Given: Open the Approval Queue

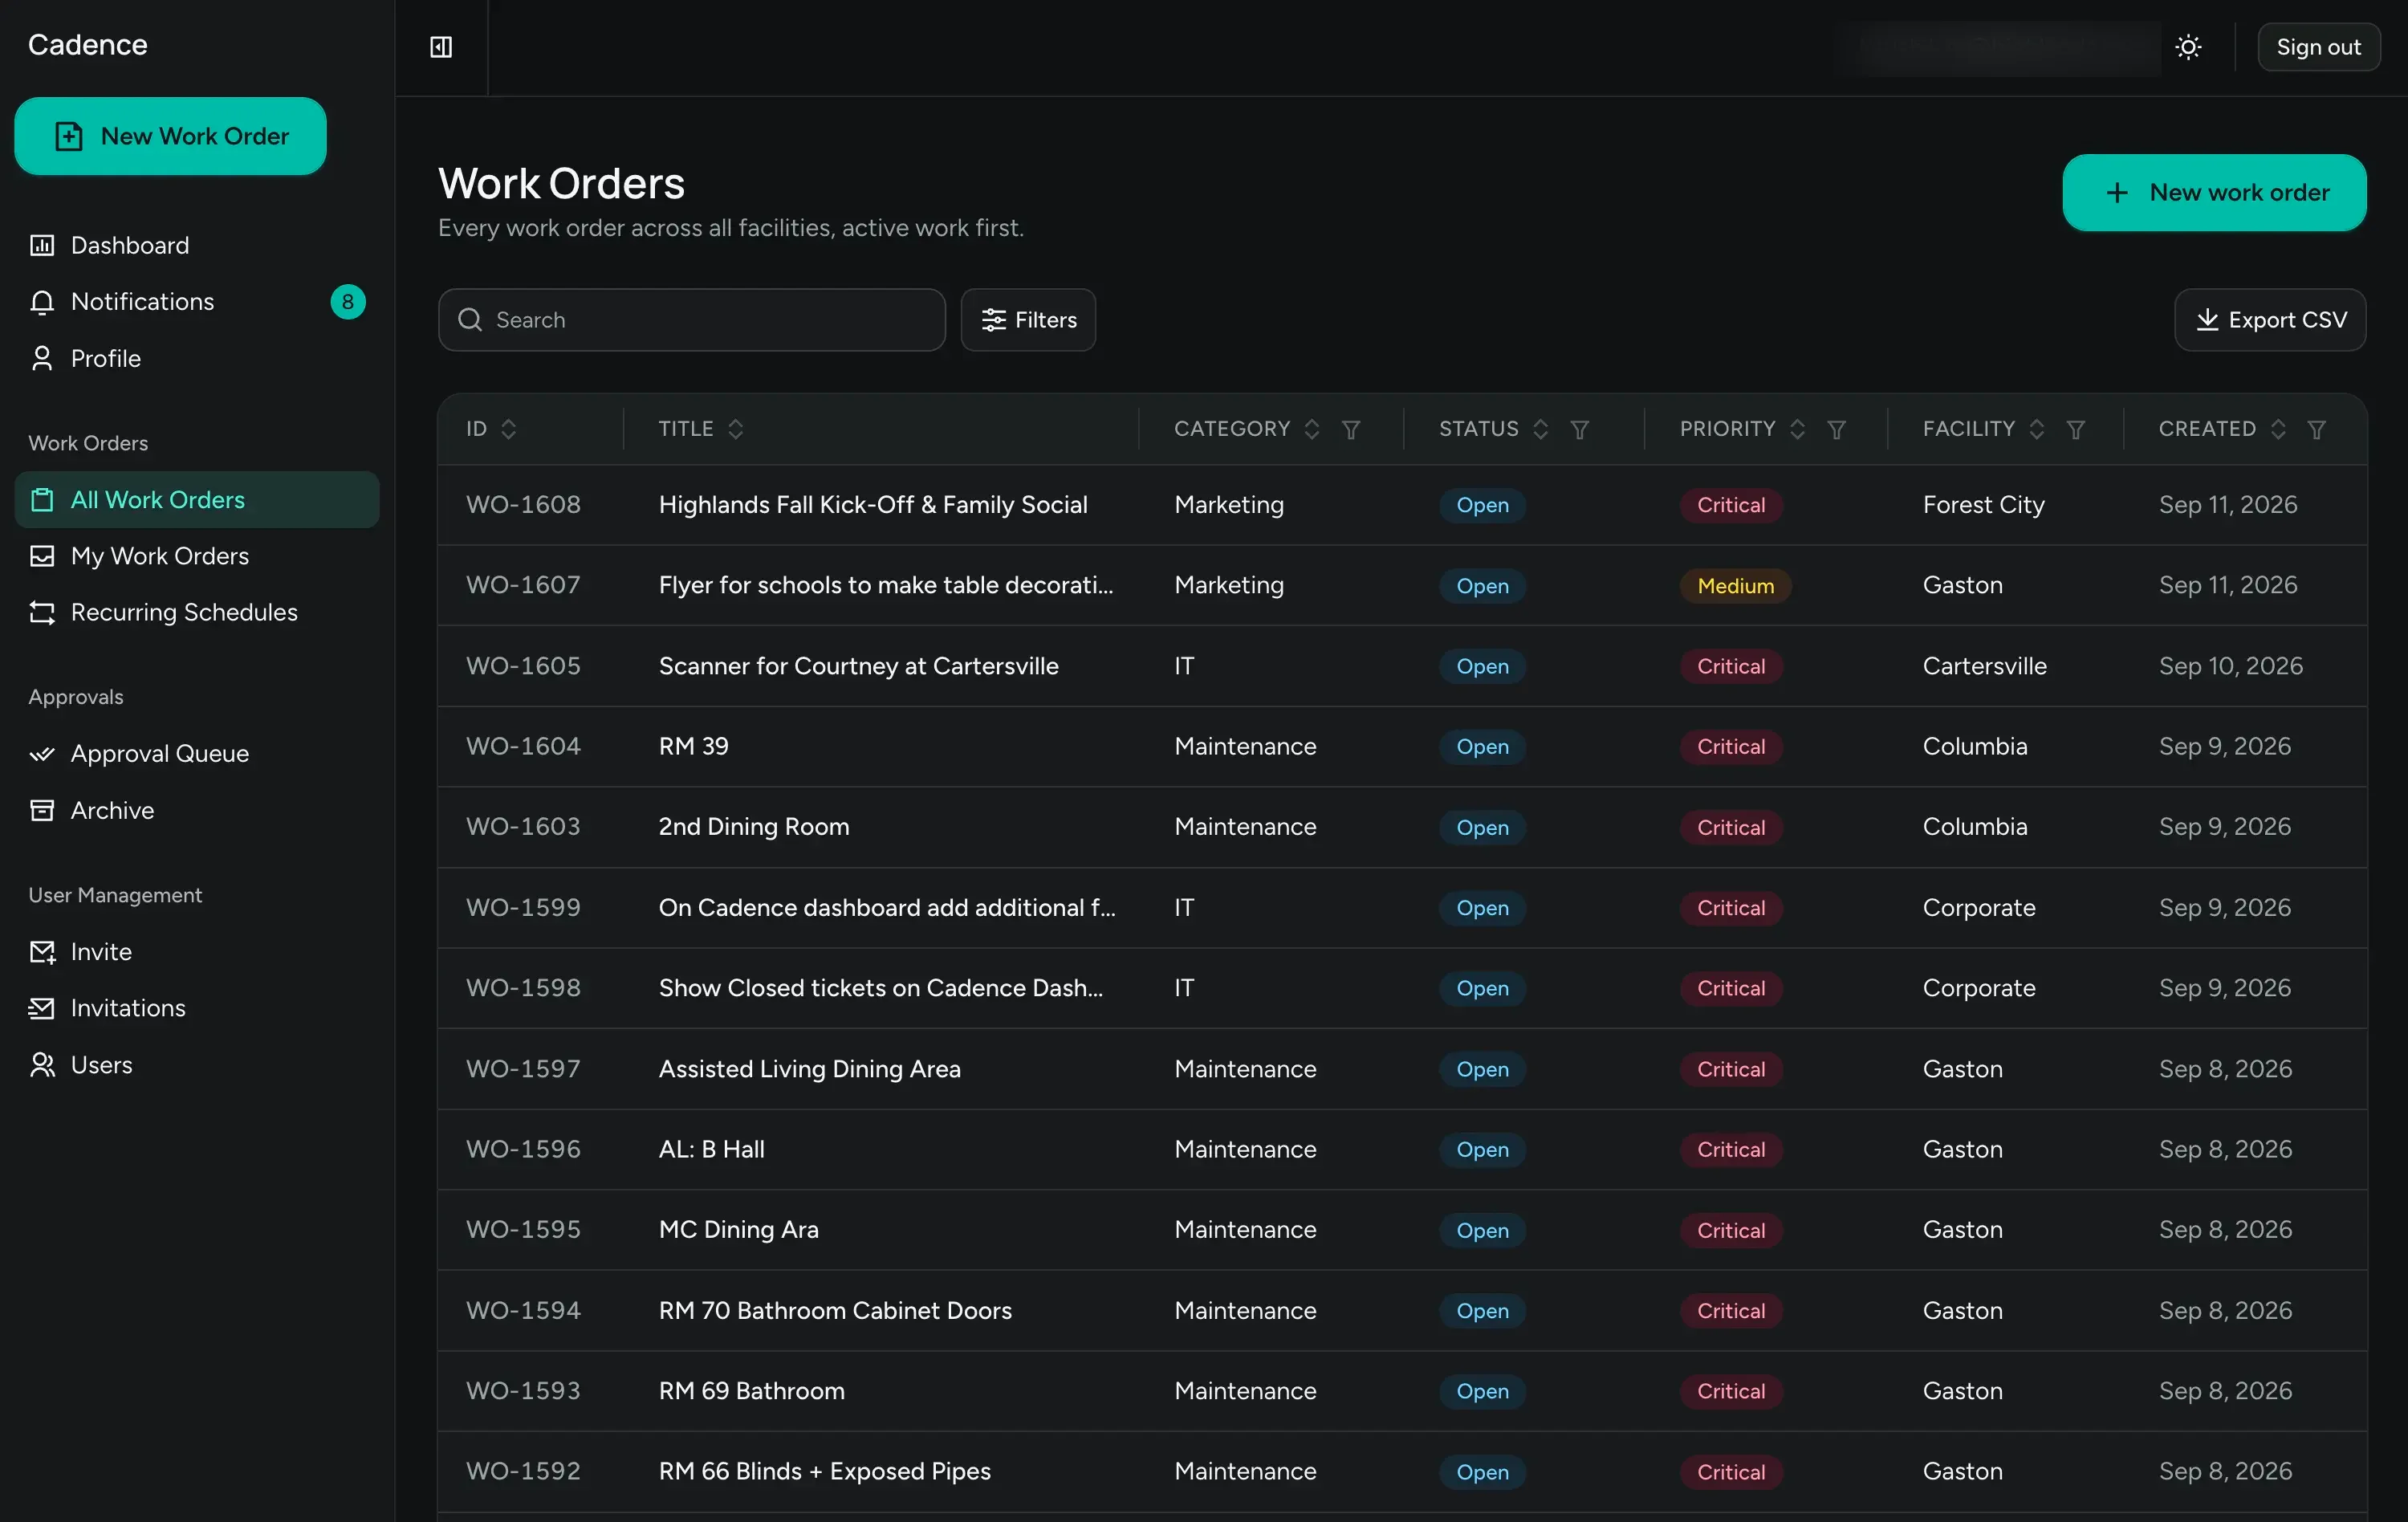Looking at the screenshot, I should pyautogui.click(x=196, y=754).
